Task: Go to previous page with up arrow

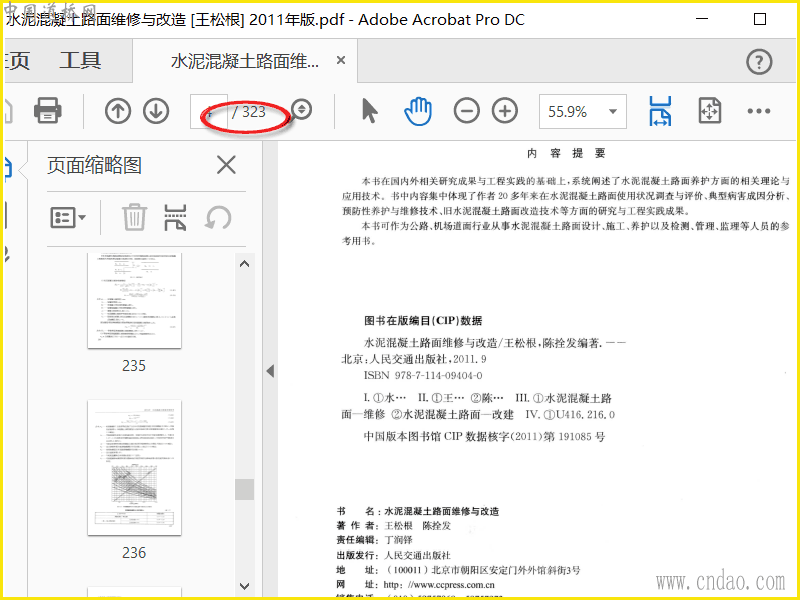Action: click(118, 111)
